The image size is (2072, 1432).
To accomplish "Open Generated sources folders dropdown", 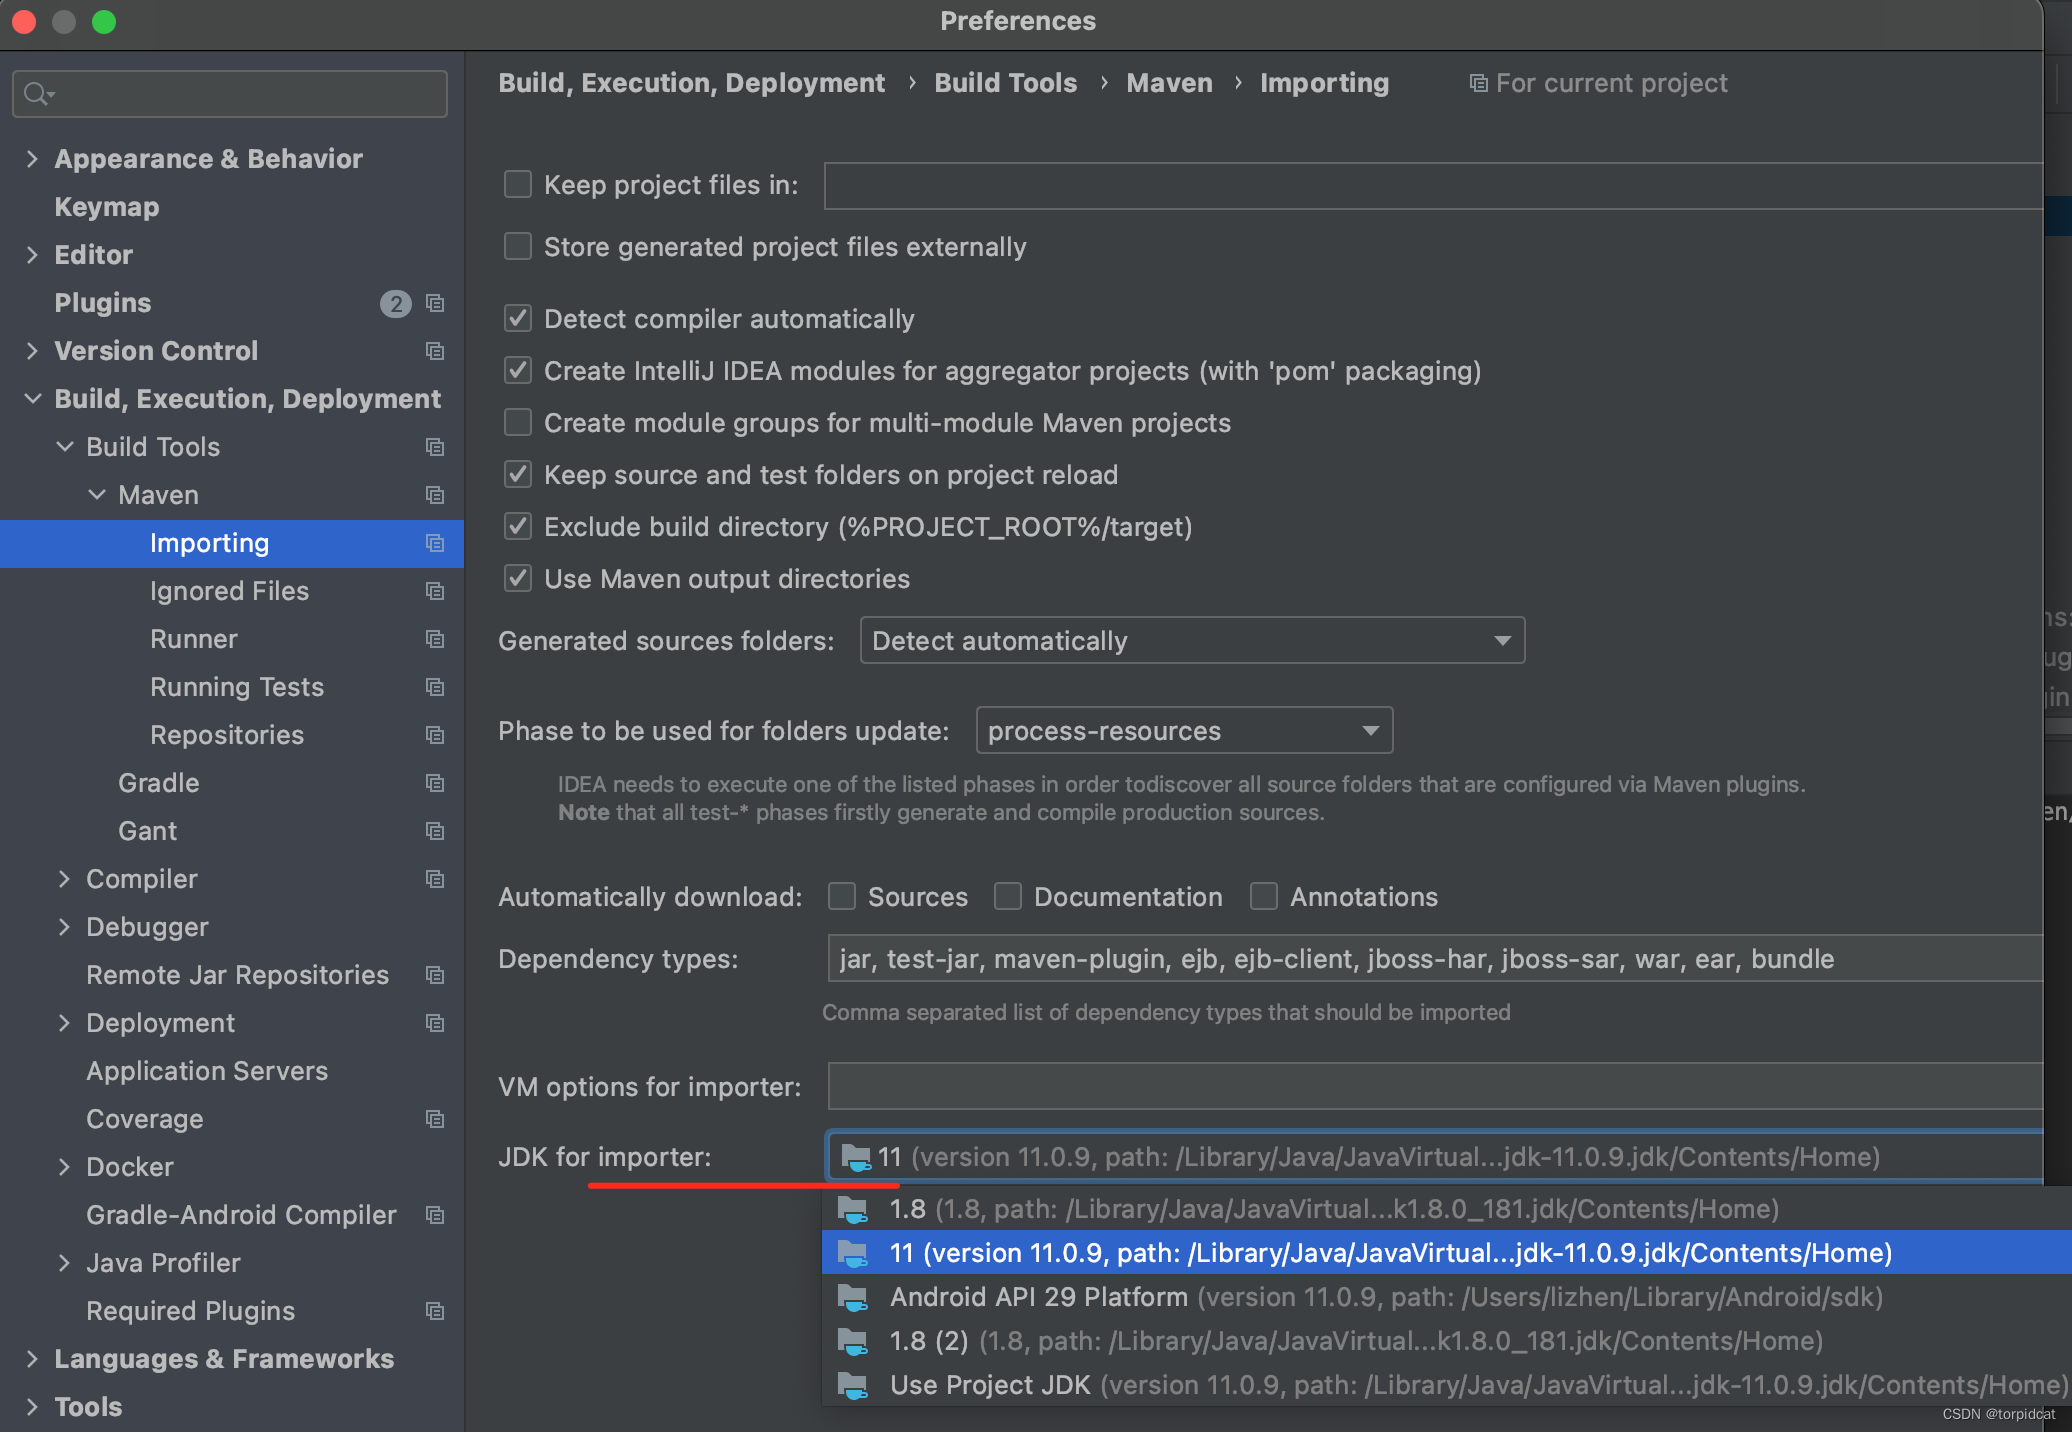I will point(1191,641).
